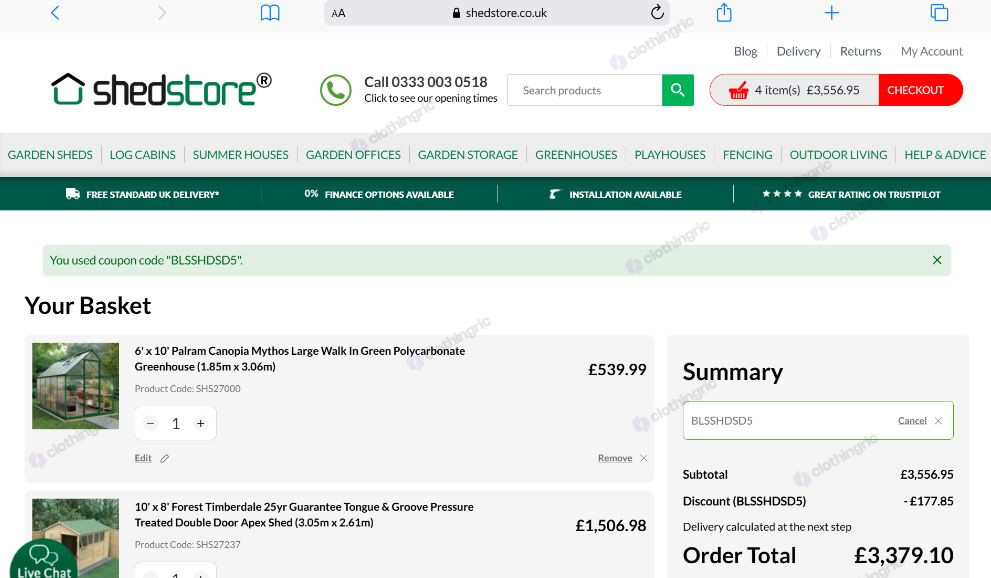Click the Order Total £3,379.10 value
The height and width of the screenshot is (578, 991).
903,555
